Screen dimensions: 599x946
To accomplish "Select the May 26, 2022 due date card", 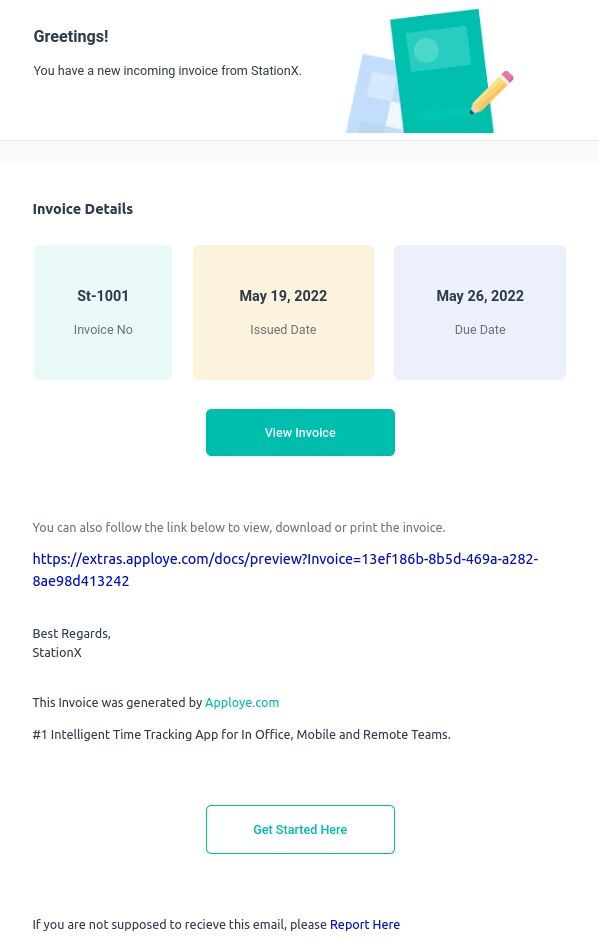I will (480, 312).
